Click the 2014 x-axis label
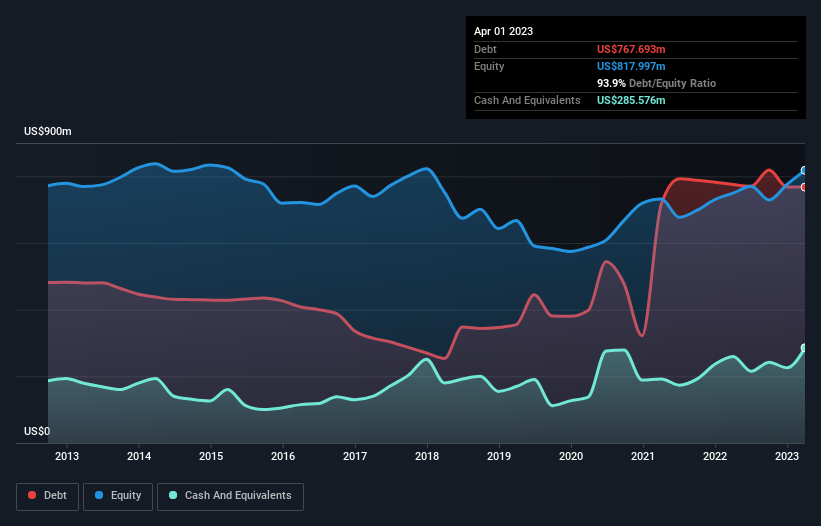821x526 pixels. [139, 456]
